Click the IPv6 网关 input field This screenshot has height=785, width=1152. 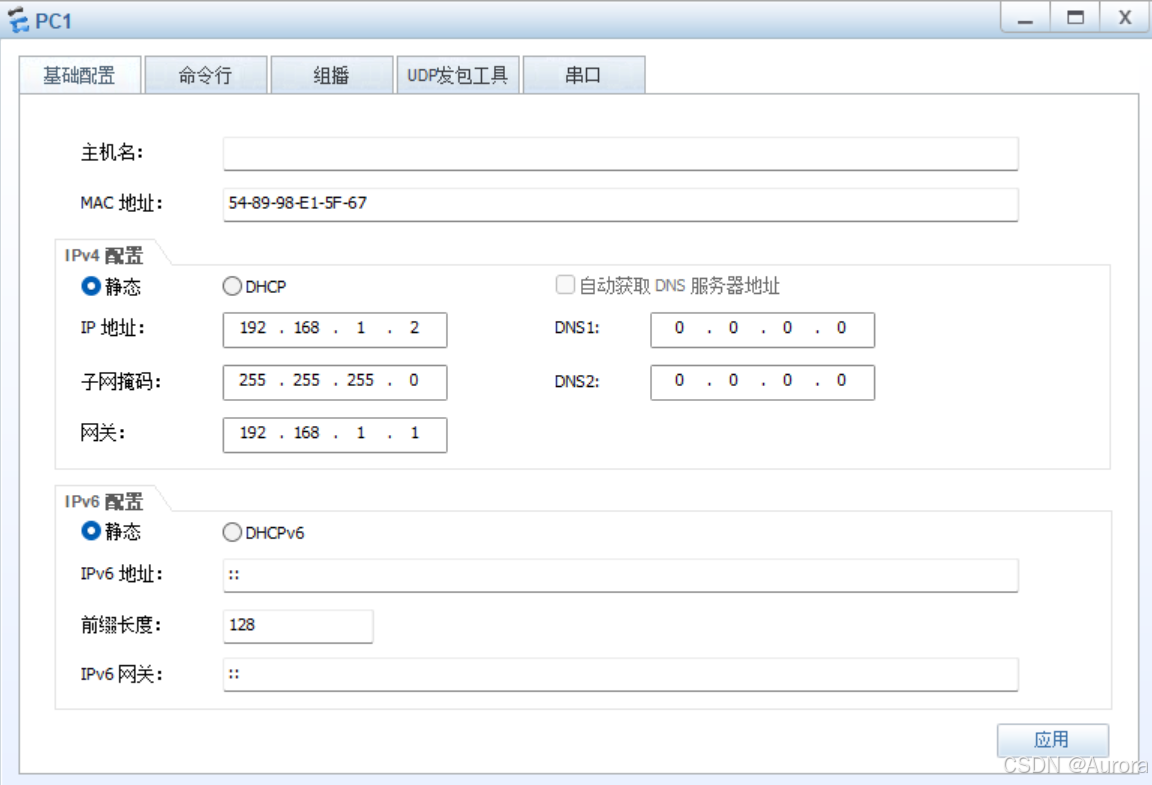621,674
